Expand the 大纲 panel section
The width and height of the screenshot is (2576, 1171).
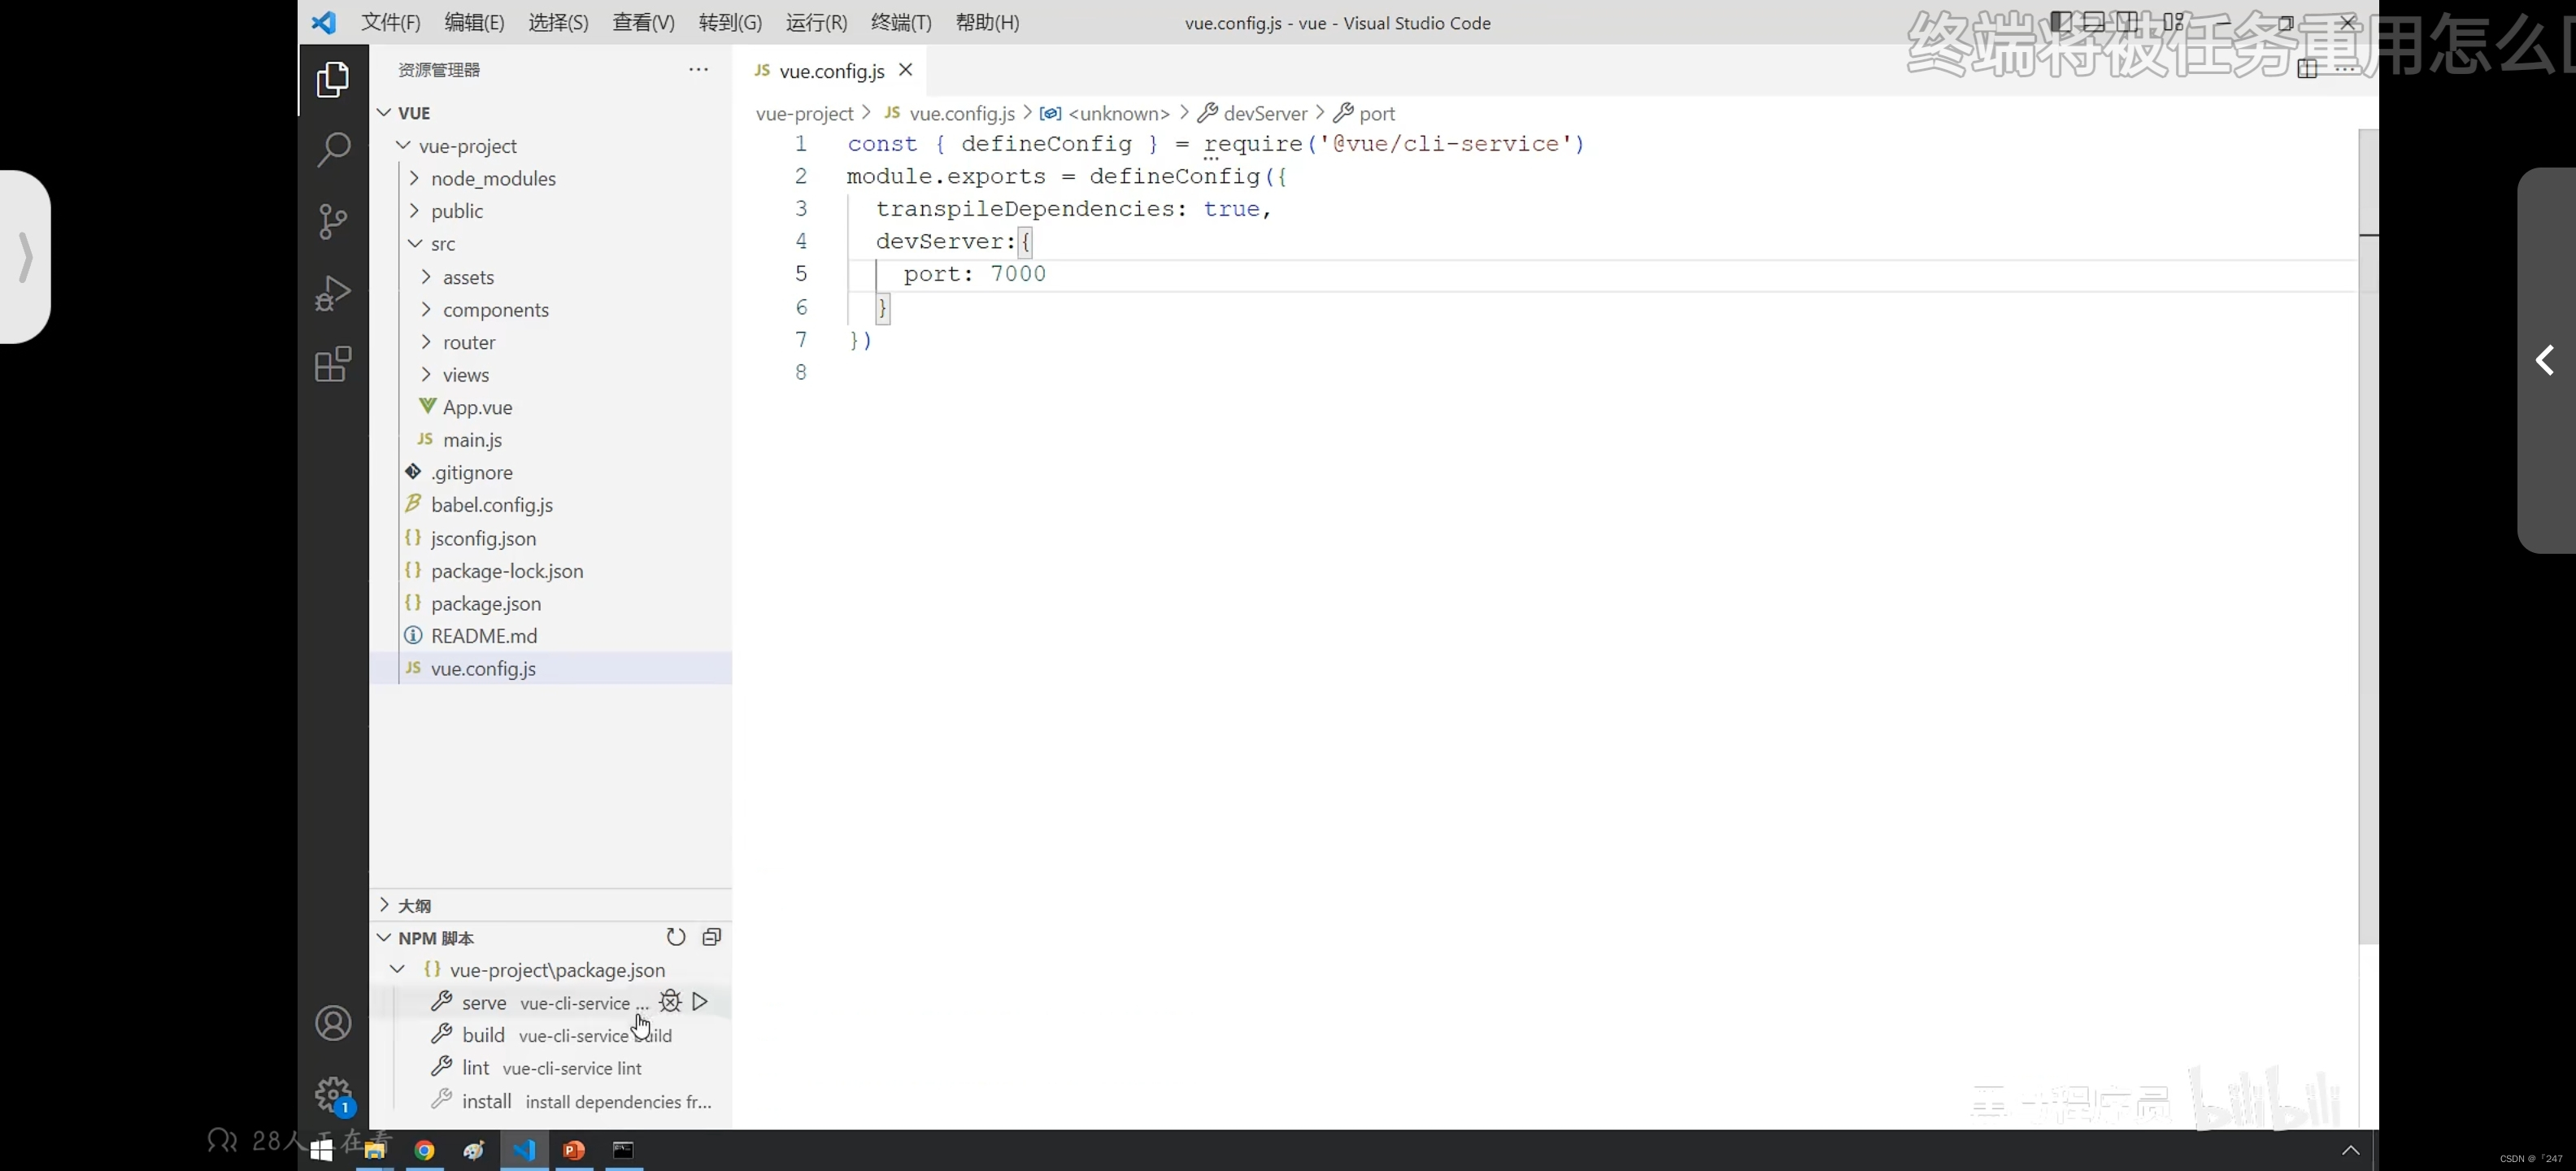(385, 903)
